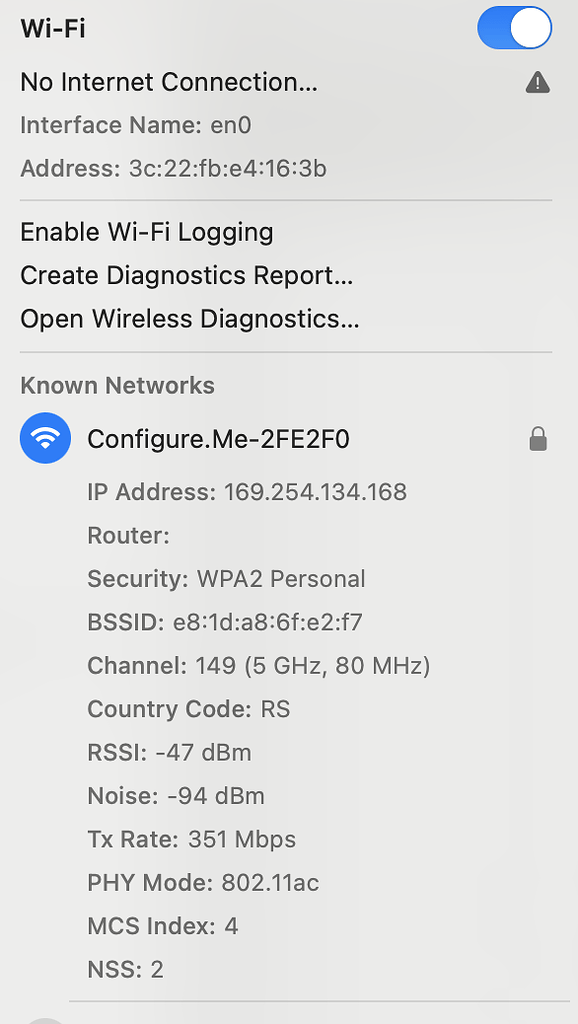Toggle the Configure.Me-2FE2F0 known network entry

[218, 438]
